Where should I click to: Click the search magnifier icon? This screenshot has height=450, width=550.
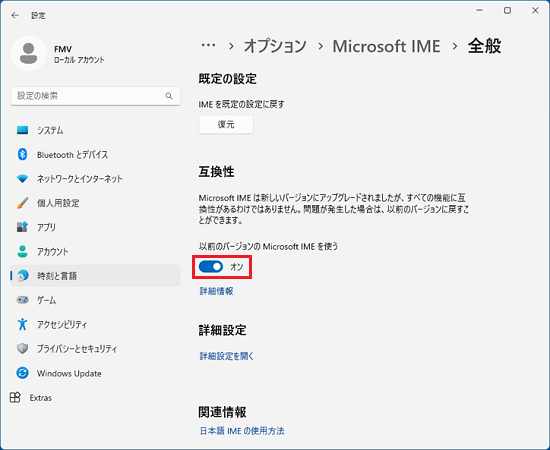[x=169, y=96]
